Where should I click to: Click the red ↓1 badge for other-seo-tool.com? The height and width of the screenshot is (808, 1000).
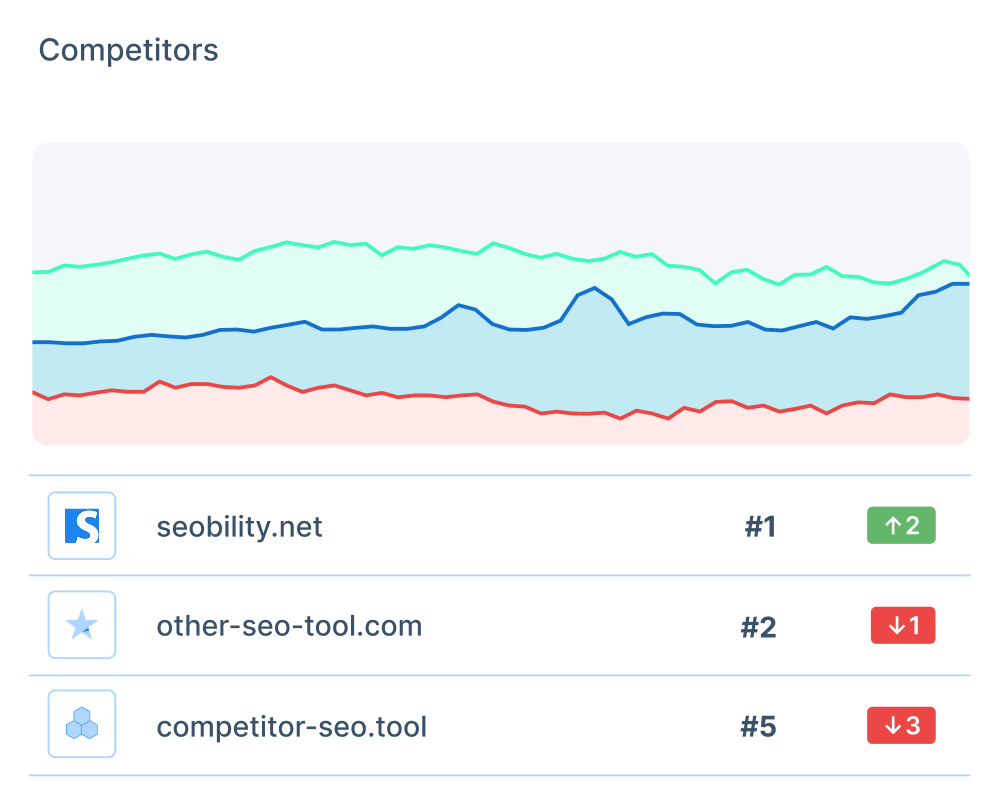point(902,624)
